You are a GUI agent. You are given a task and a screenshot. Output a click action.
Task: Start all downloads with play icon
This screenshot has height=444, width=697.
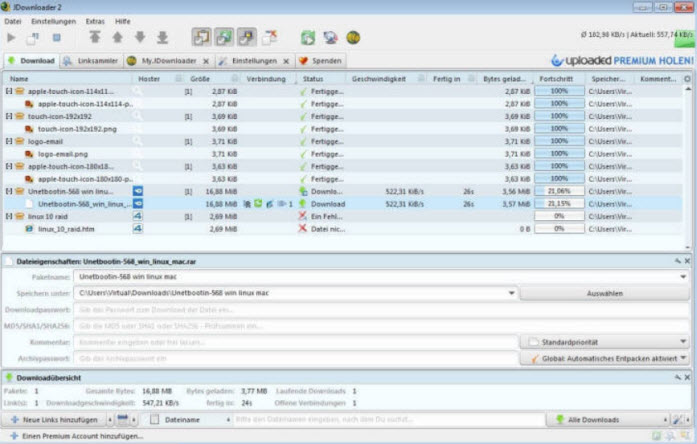click(11, 38)
